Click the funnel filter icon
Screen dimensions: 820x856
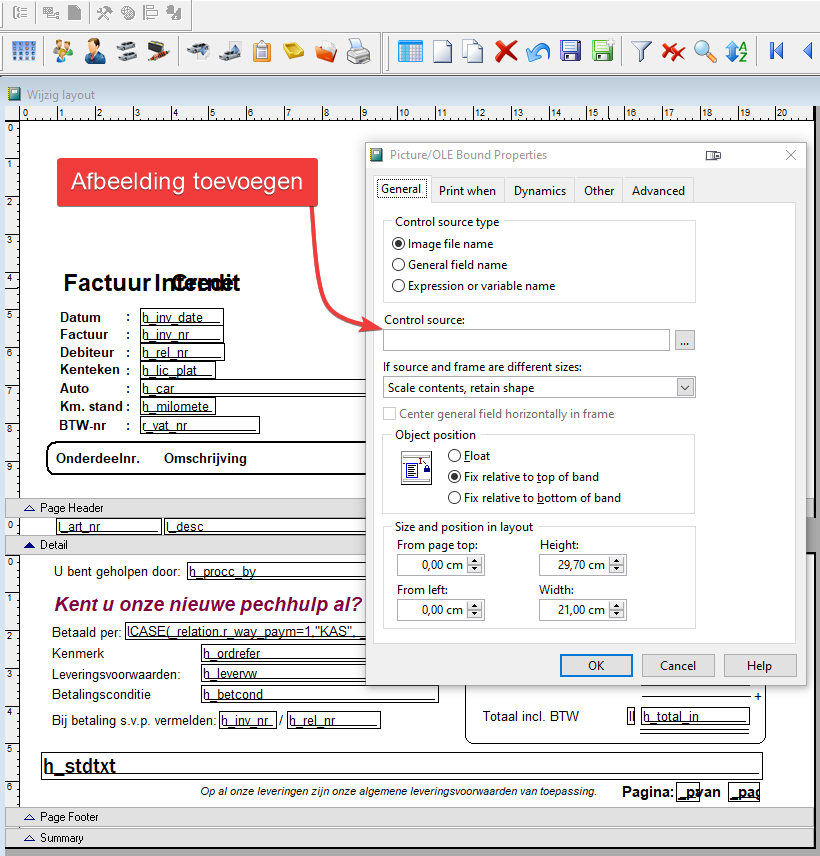pyautogui.click(x=641, y=51)
